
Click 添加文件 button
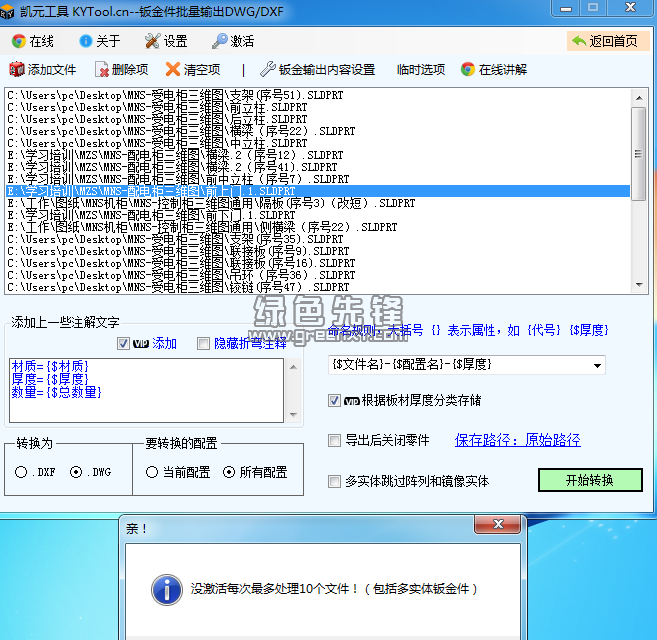click(43, 70)
